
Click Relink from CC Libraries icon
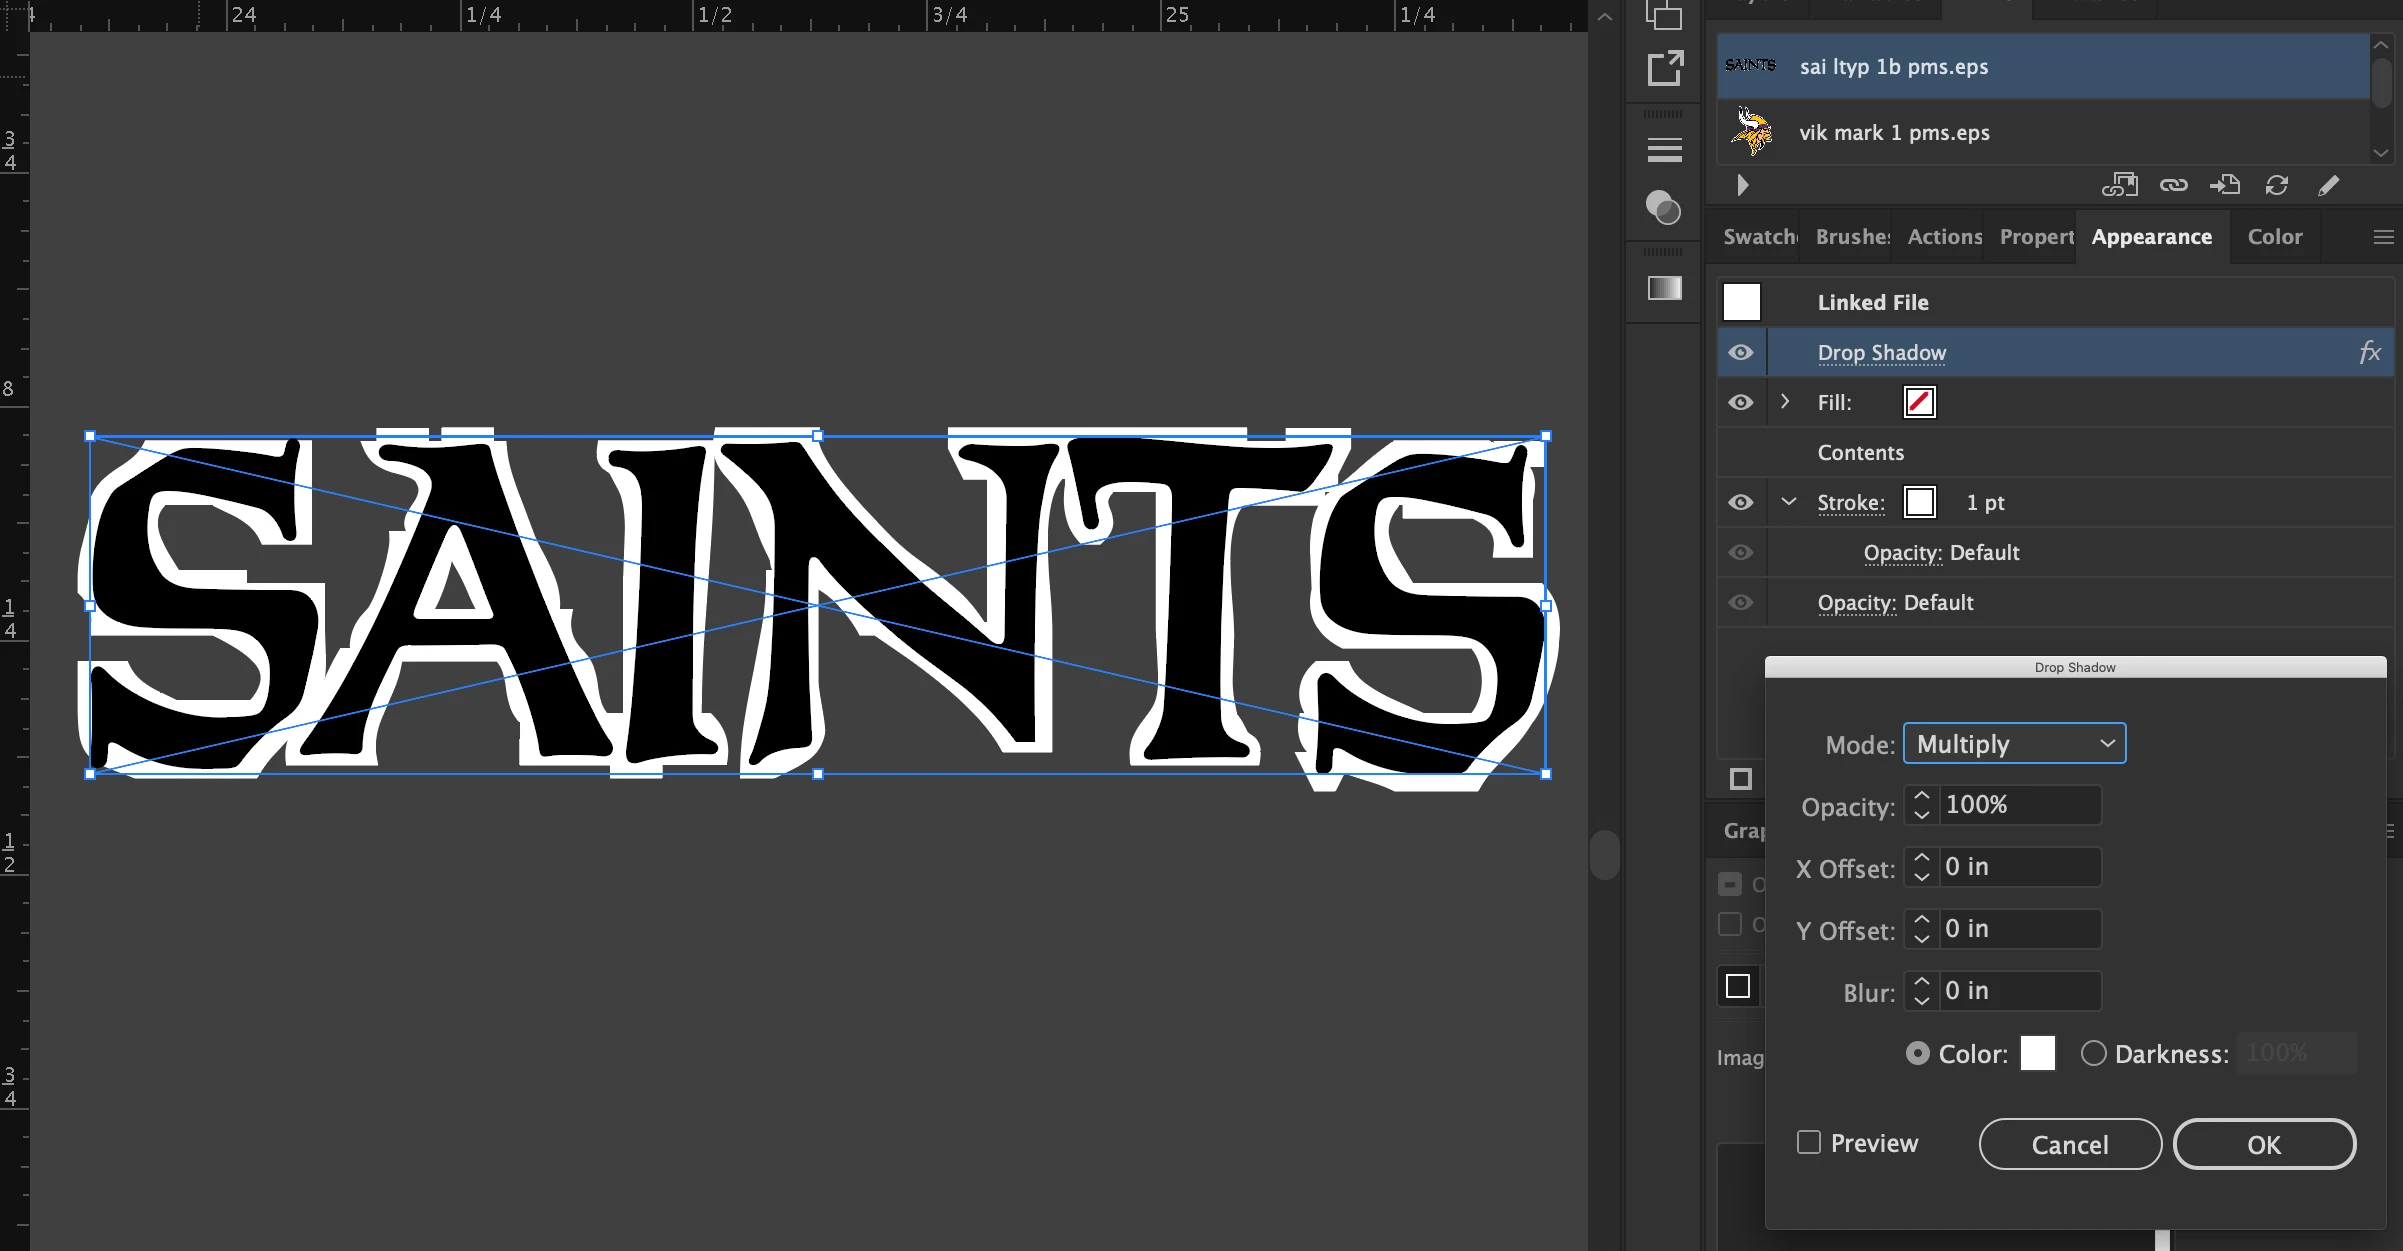click(2119, 185)
